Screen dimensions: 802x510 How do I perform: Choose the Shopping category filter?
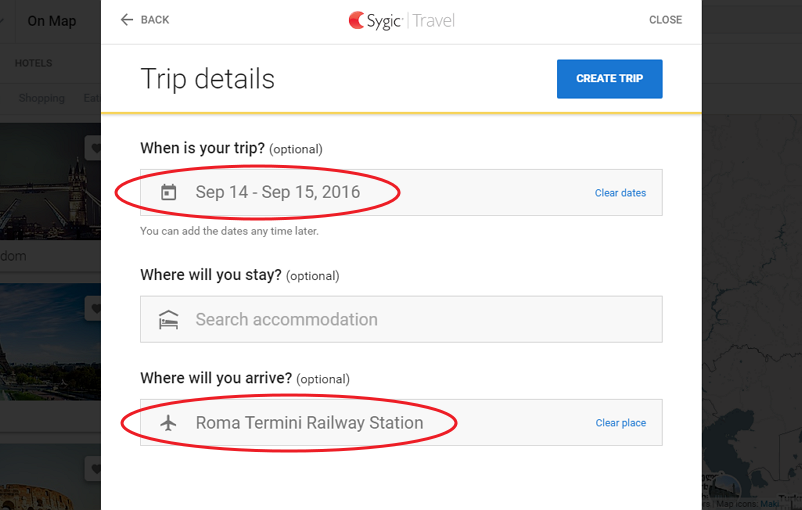41,98
